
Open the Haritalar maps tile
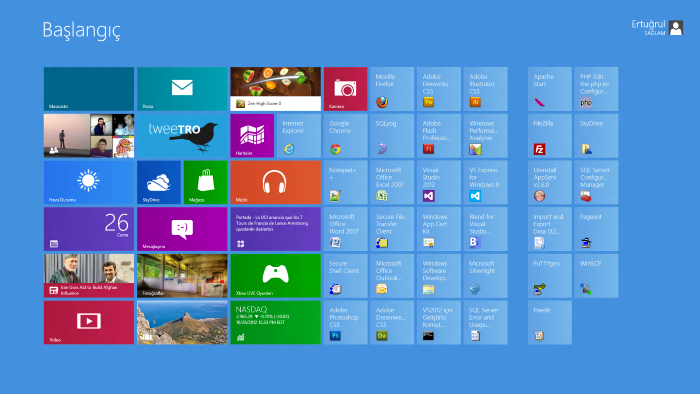point(252,136)
